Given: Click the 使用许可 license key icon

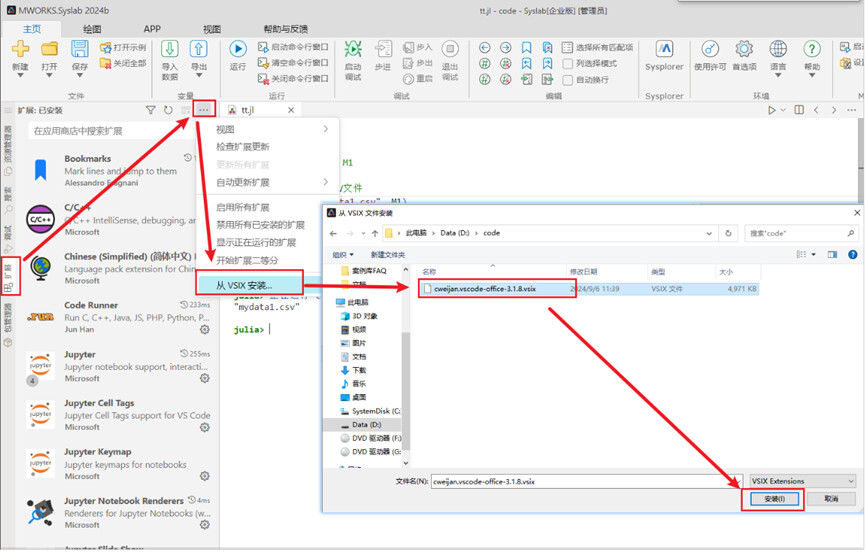Looking at the screenshot, I should click(710, 49).
